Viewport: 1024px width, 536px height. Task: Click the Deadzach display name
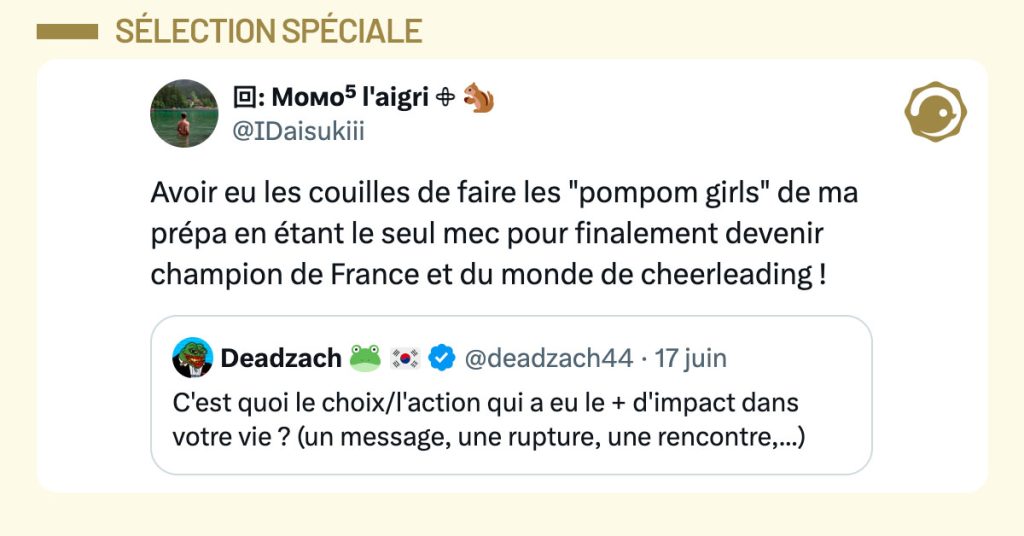(280, 357)
